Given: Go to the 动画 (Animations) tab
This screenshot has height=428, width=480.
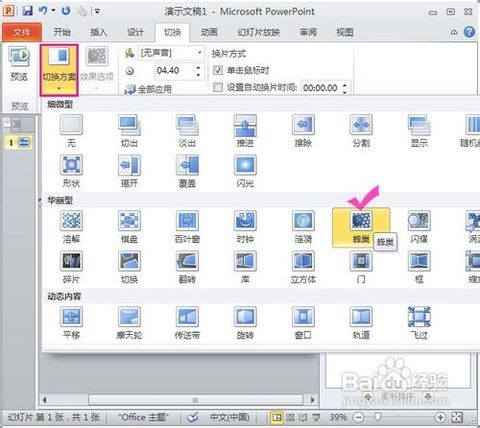Looking at the screenshot, I should (209, 32).
